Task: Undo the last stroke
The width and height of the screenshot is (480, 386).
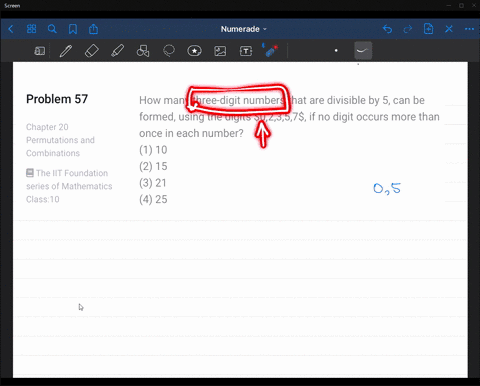Action: [x=387, y=29]
